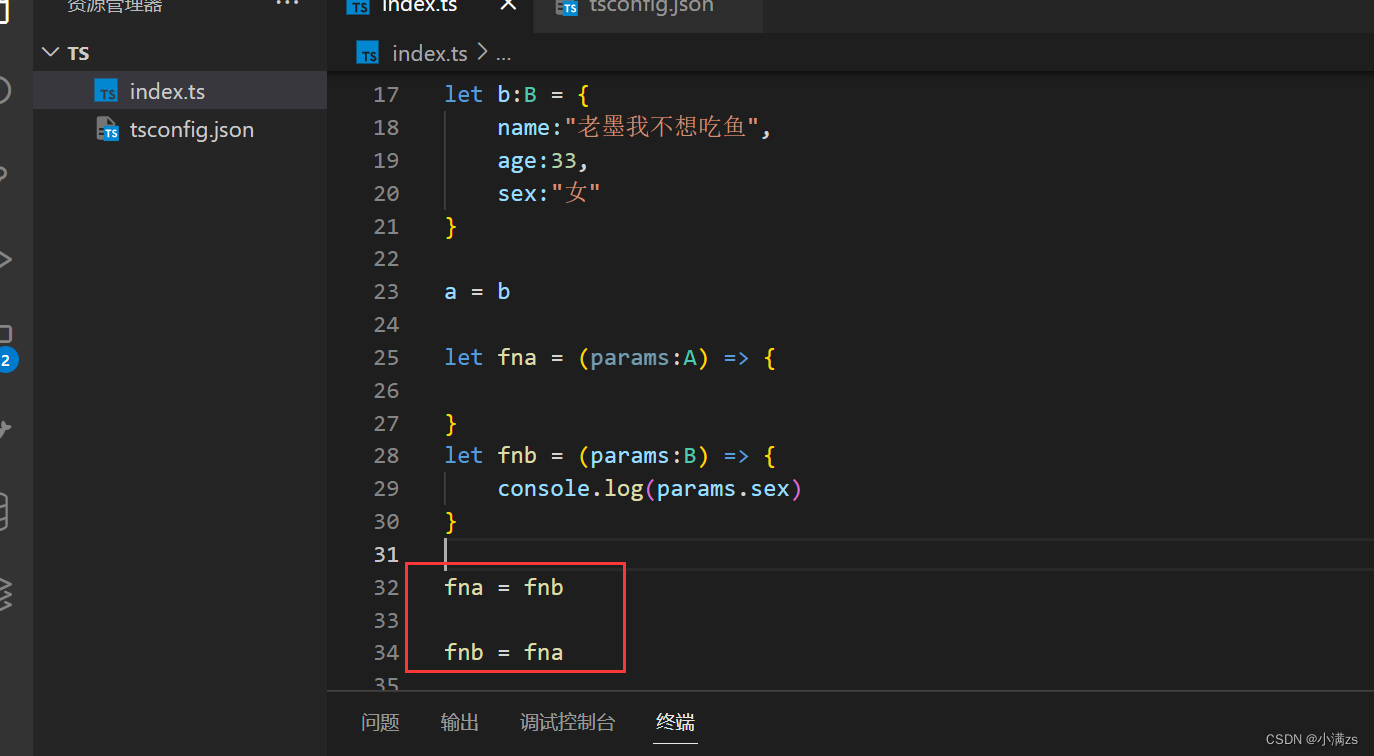Select the TS root folder label
The image size is (1374, 756).
point(79,53)
